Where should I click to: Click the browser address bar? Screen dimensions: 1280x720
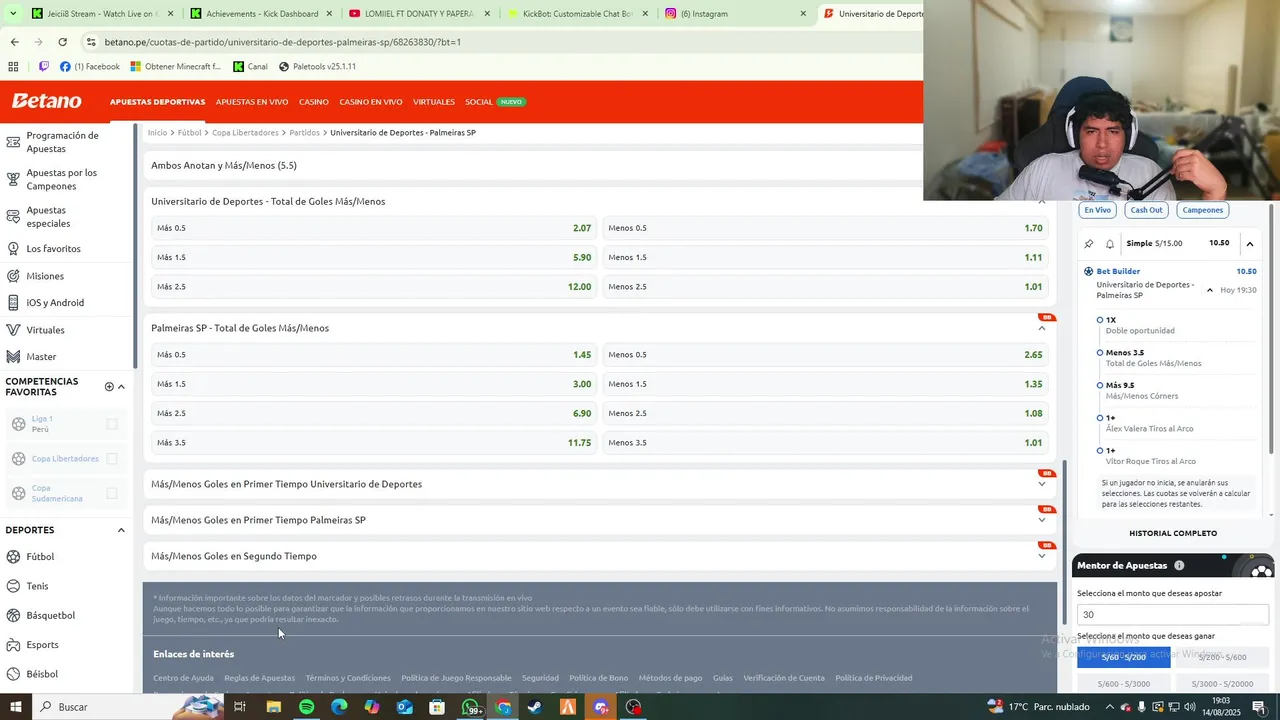pos(500,42)
